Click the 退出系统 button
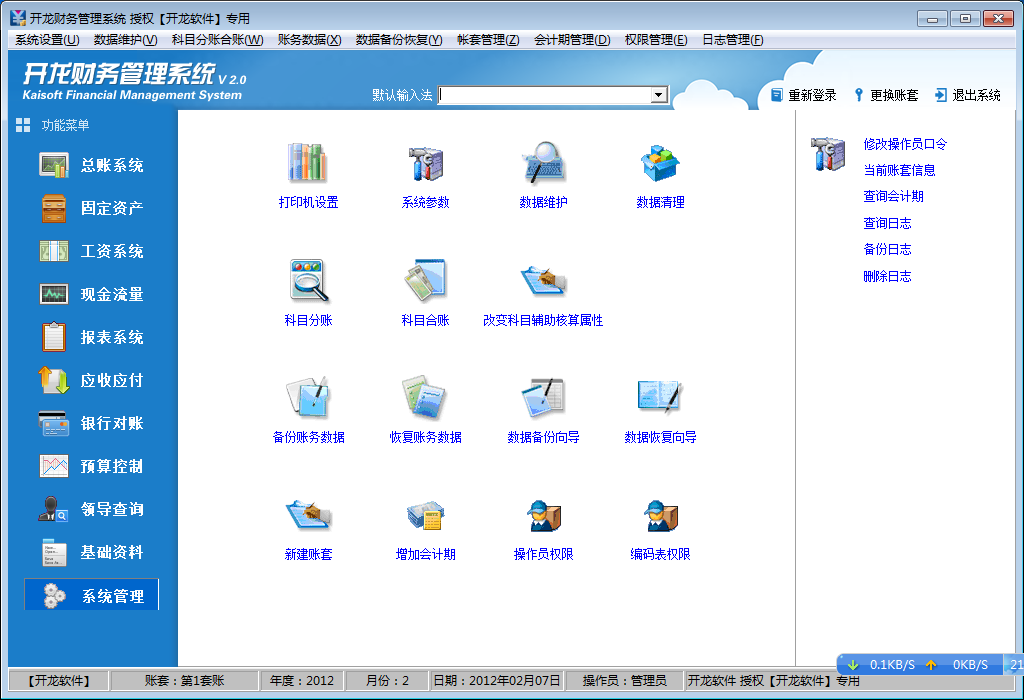 tap(968, 95)
